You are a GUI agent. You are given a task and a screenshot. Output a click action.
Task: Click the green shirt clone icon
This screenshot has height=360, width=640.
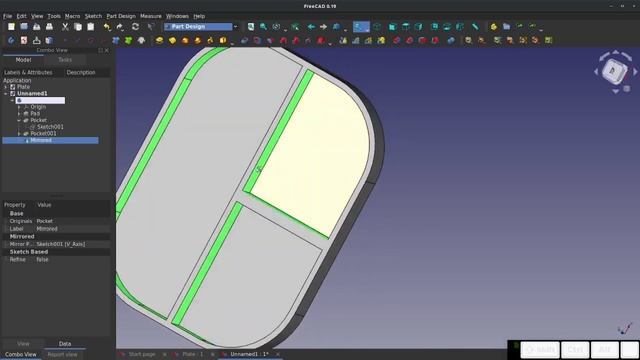129,40
